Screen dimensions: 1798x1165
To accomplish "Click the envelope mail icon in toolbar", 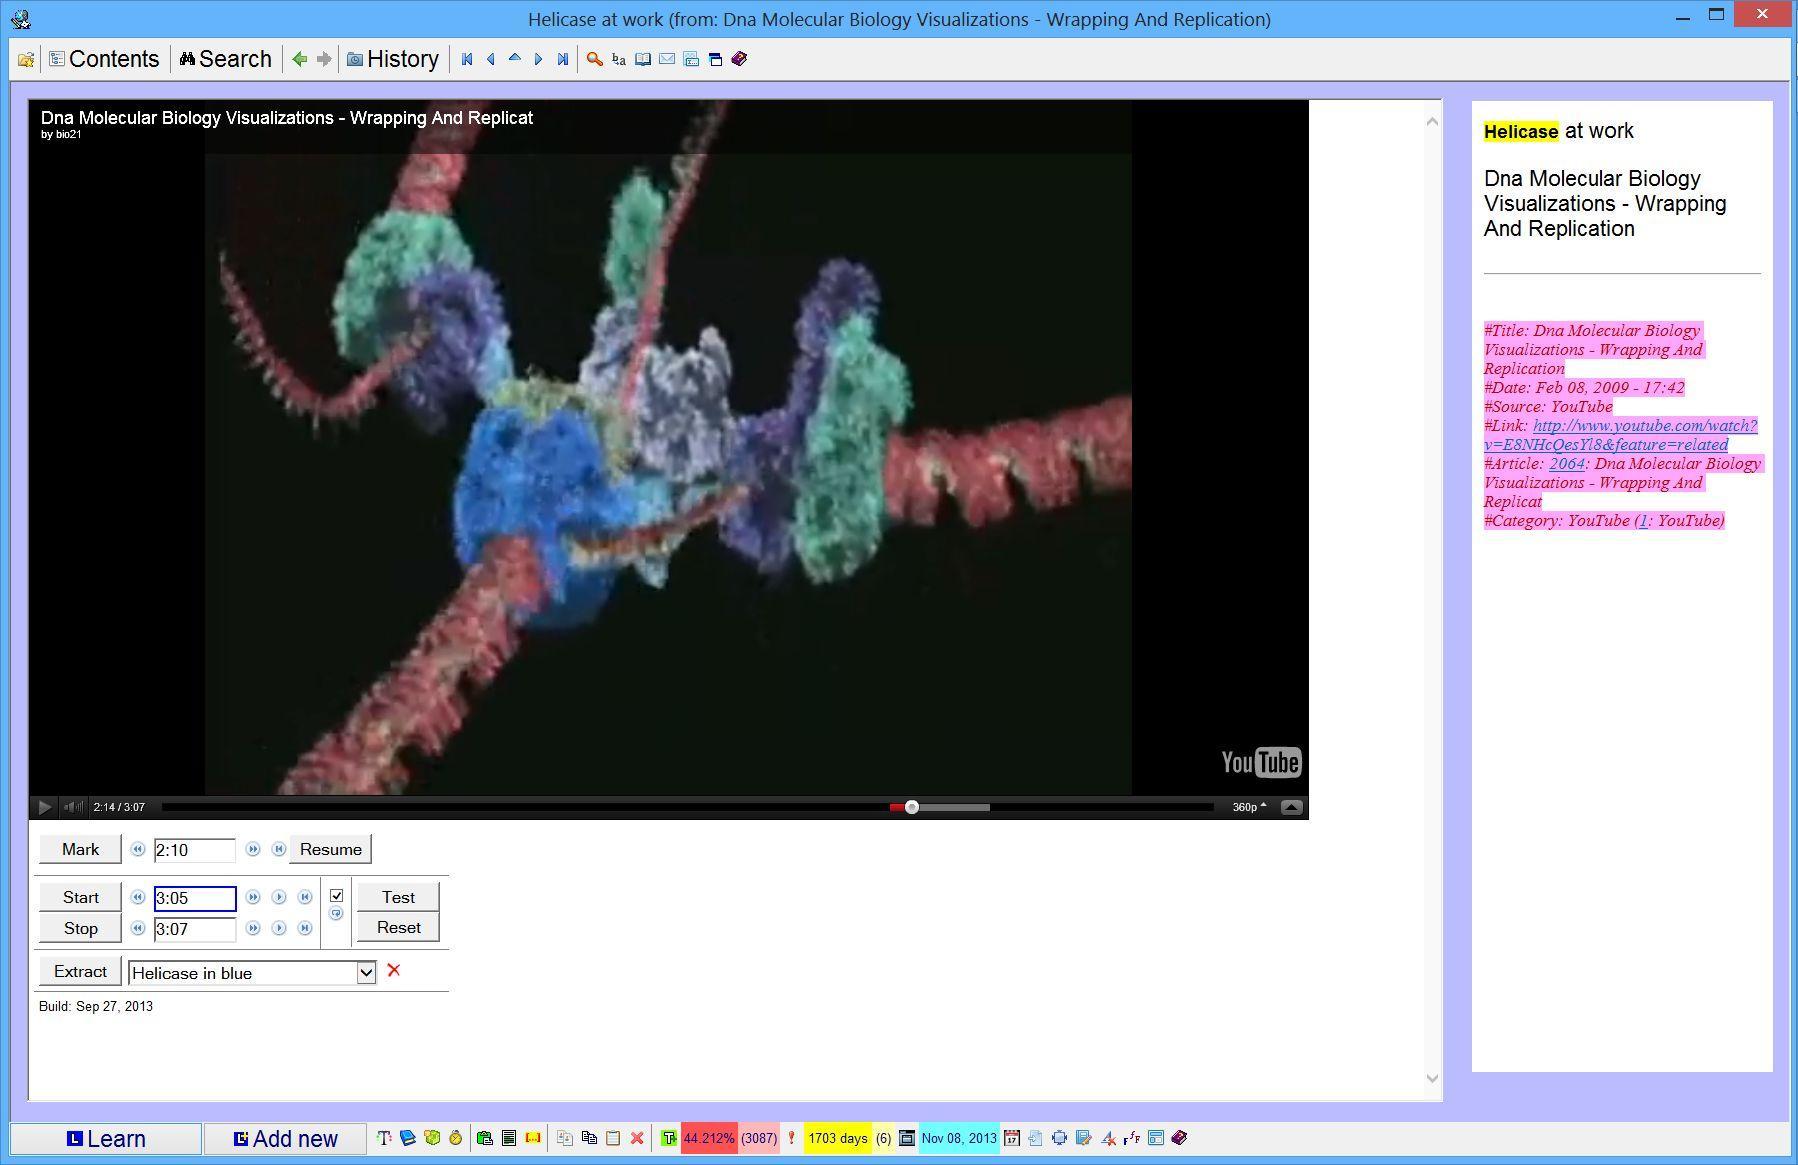I will click(x=667, y=59).
